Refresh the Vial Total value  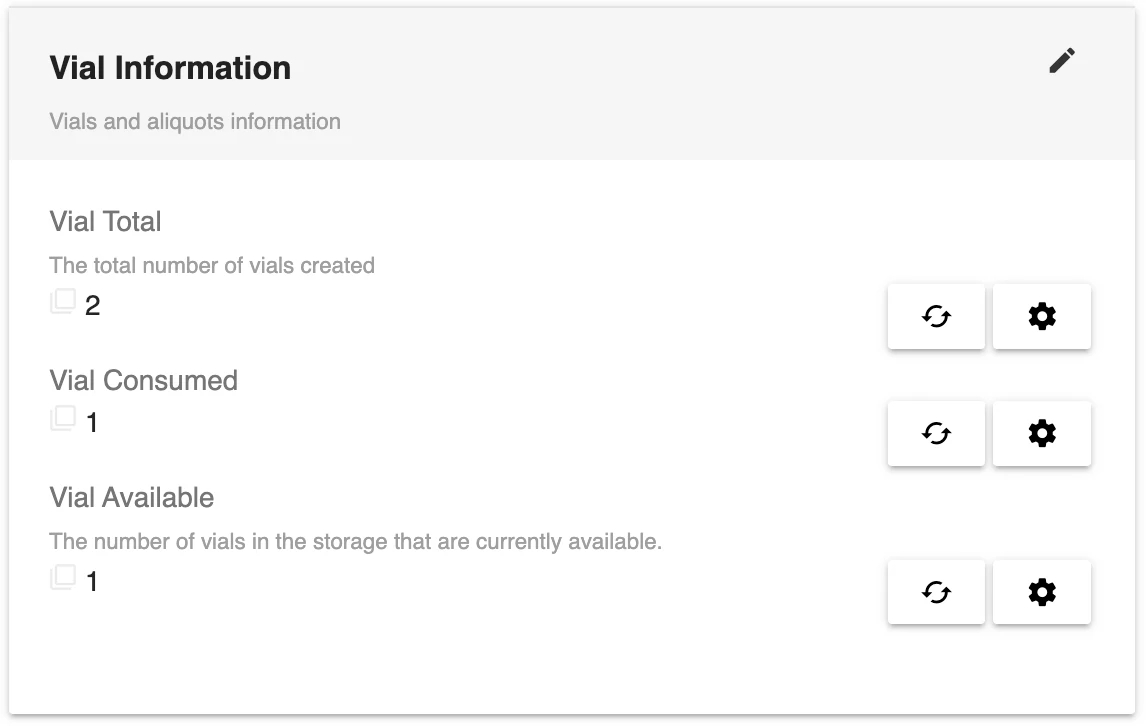[936, 317]
